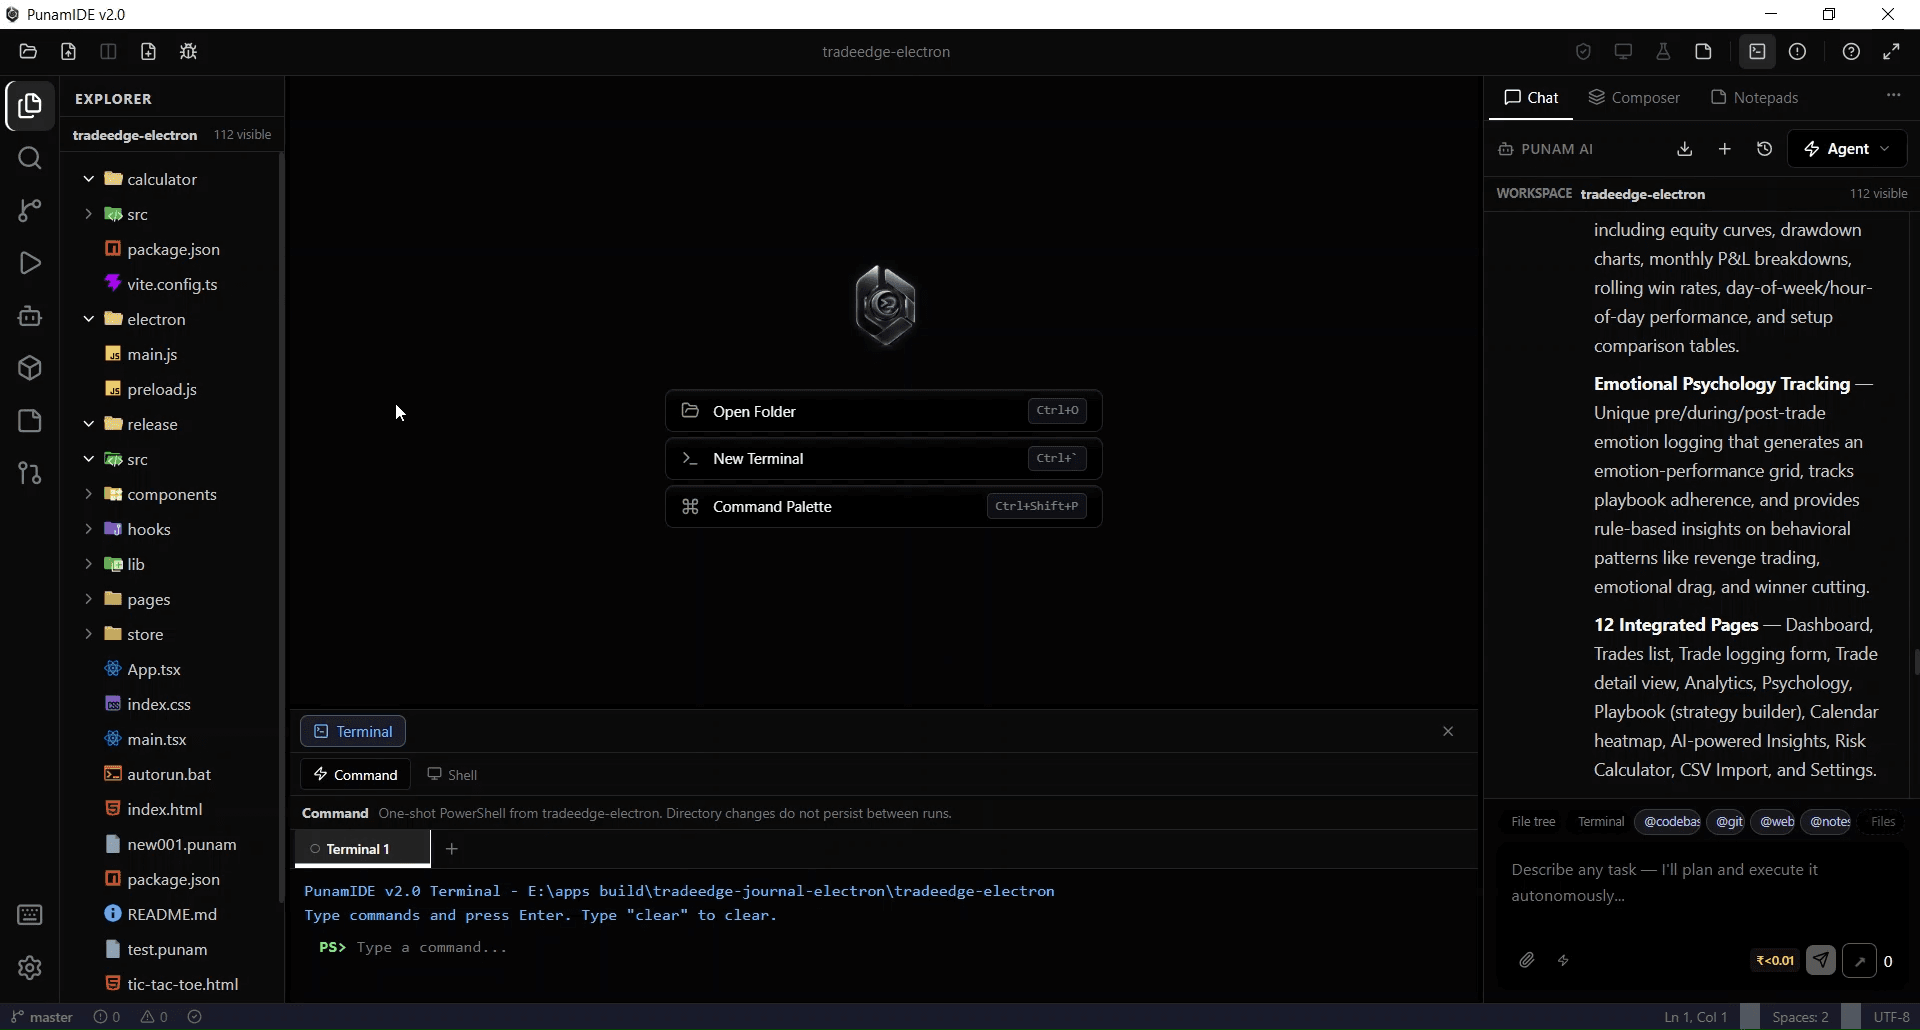Open the Agent mode dropdown
Viewport: 1920px width, 1030px height.
[1847, 149]
